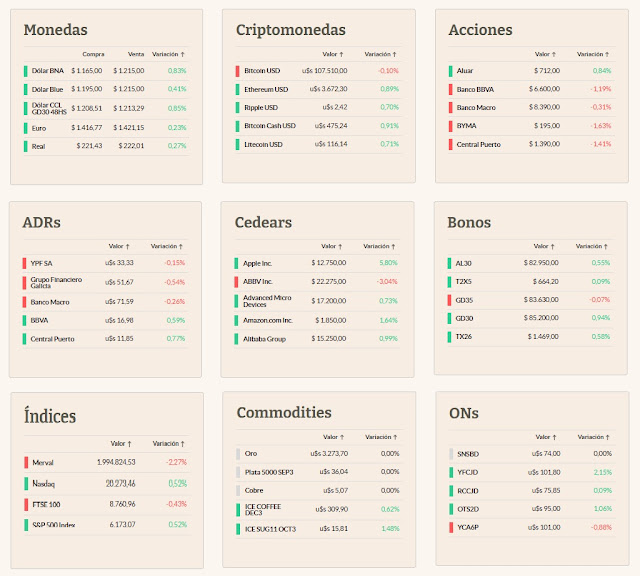This screenshot has width=640, height=576.
Task: Open the ADRs section heading
Action: tap(42, 222)
